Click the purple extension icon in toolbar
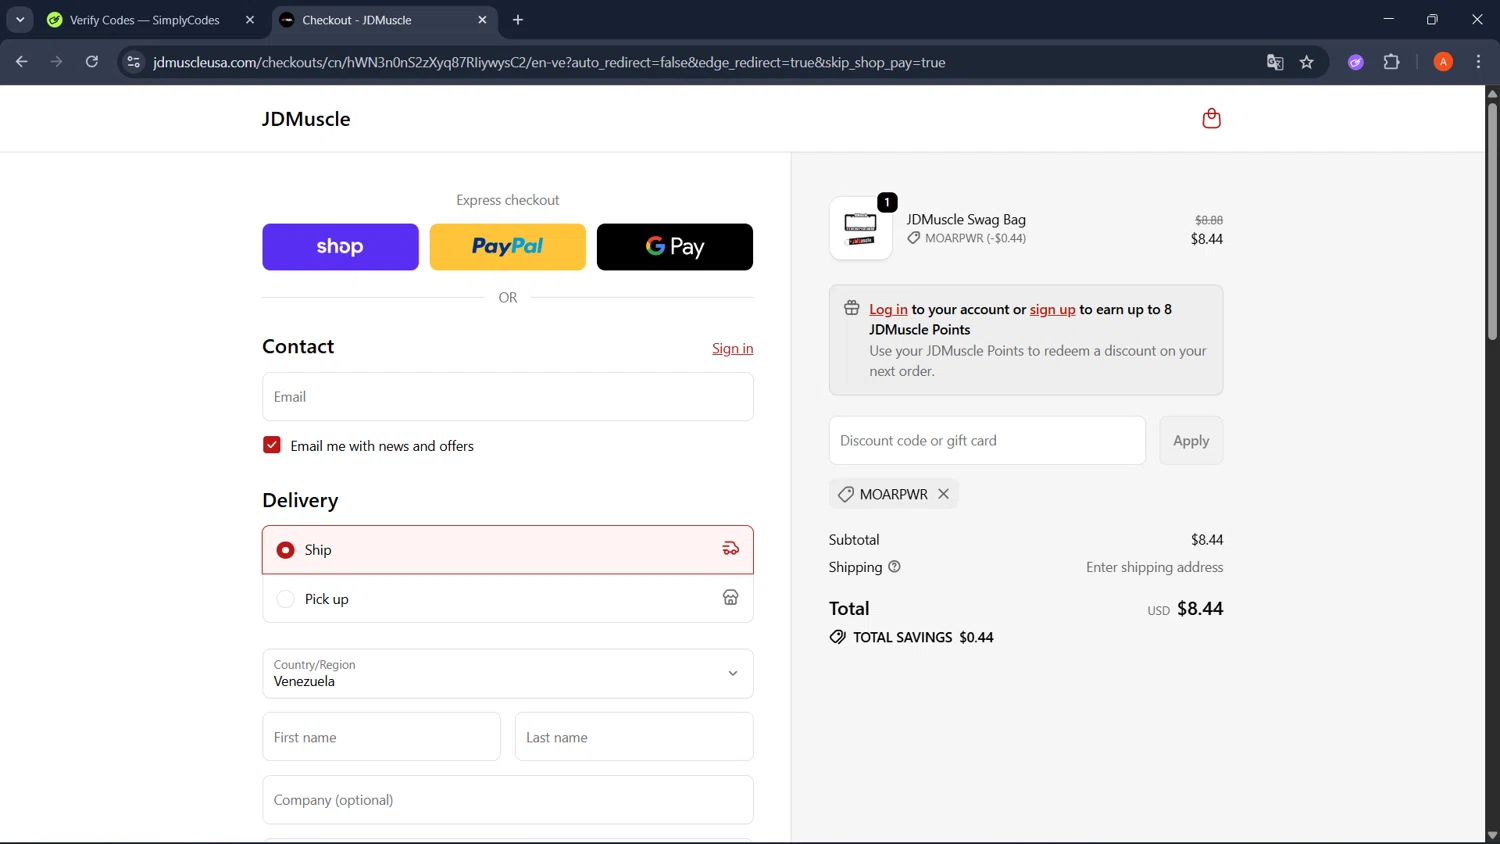This screenshot has width=1500, height=844. [1356, 62]
